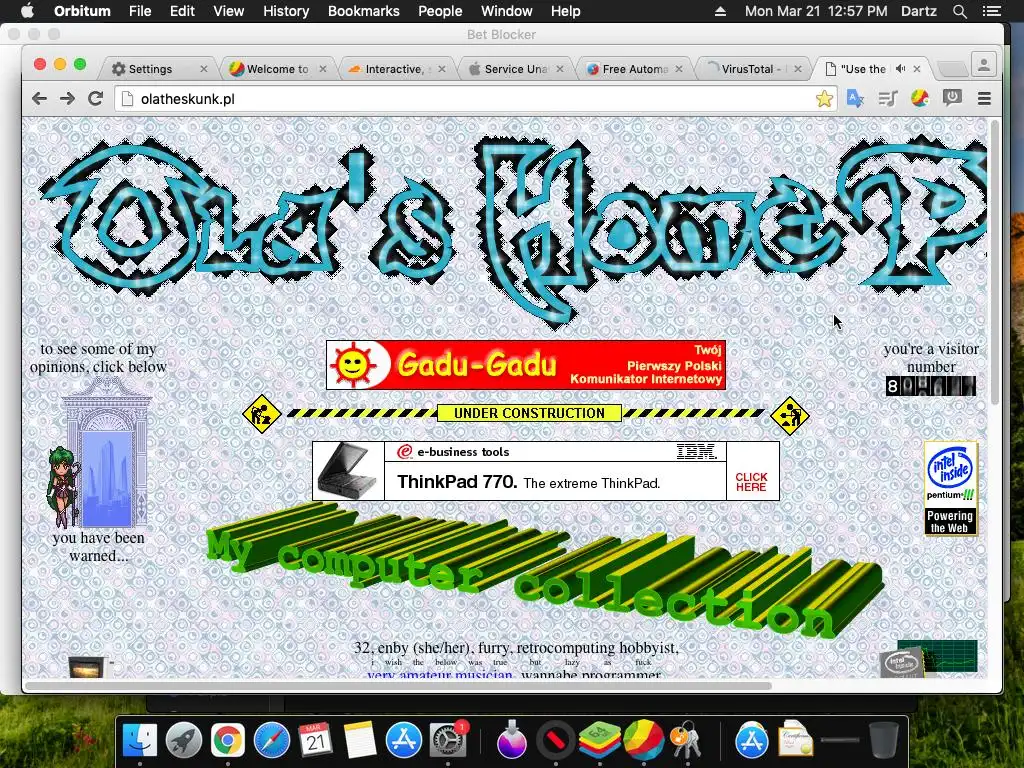This screenshot has height=768, width=1024.
Task: Click the green-haired sailor character sprite
Action: 63,486
